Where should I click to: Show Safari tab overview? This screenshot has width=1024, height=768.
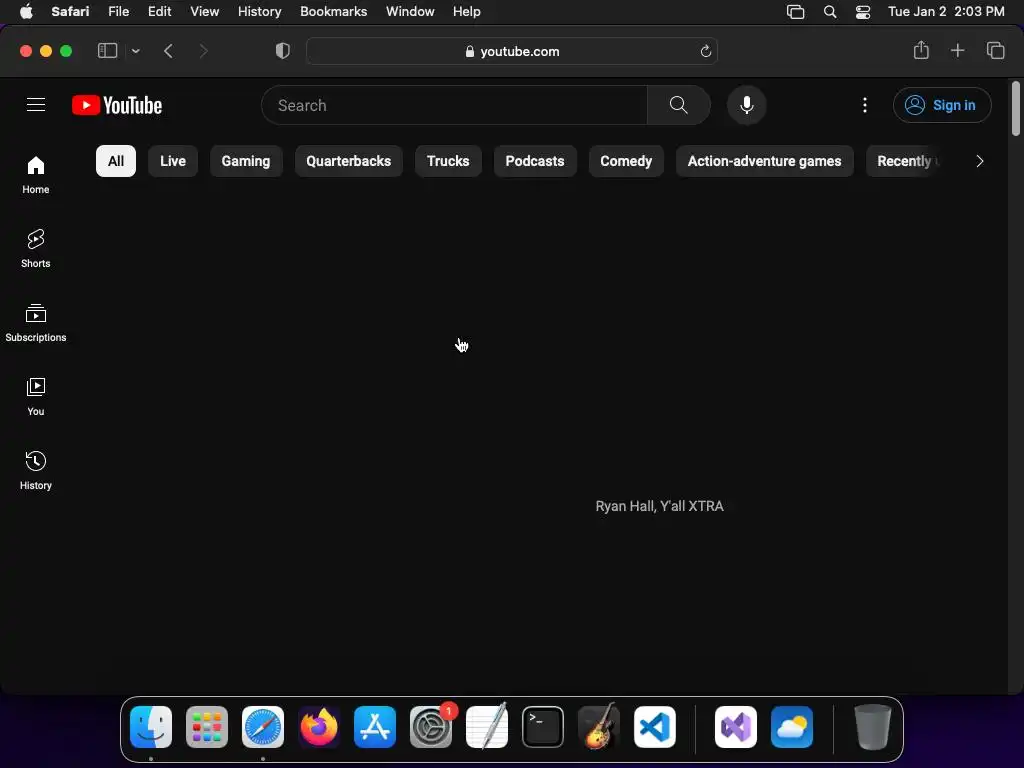pyautogui.click(x=995, y=50)
